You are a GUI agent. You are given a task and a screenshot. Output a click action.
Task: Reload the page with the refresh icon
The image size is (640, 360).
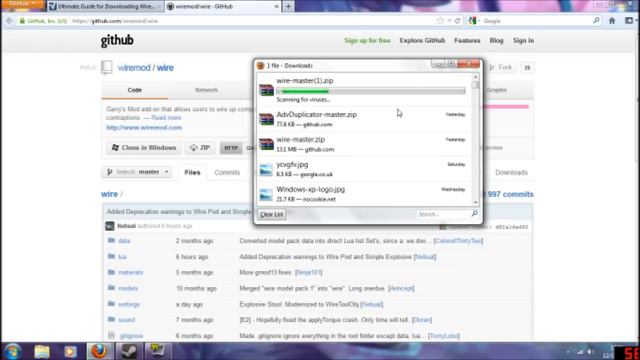tap(457, 21)
